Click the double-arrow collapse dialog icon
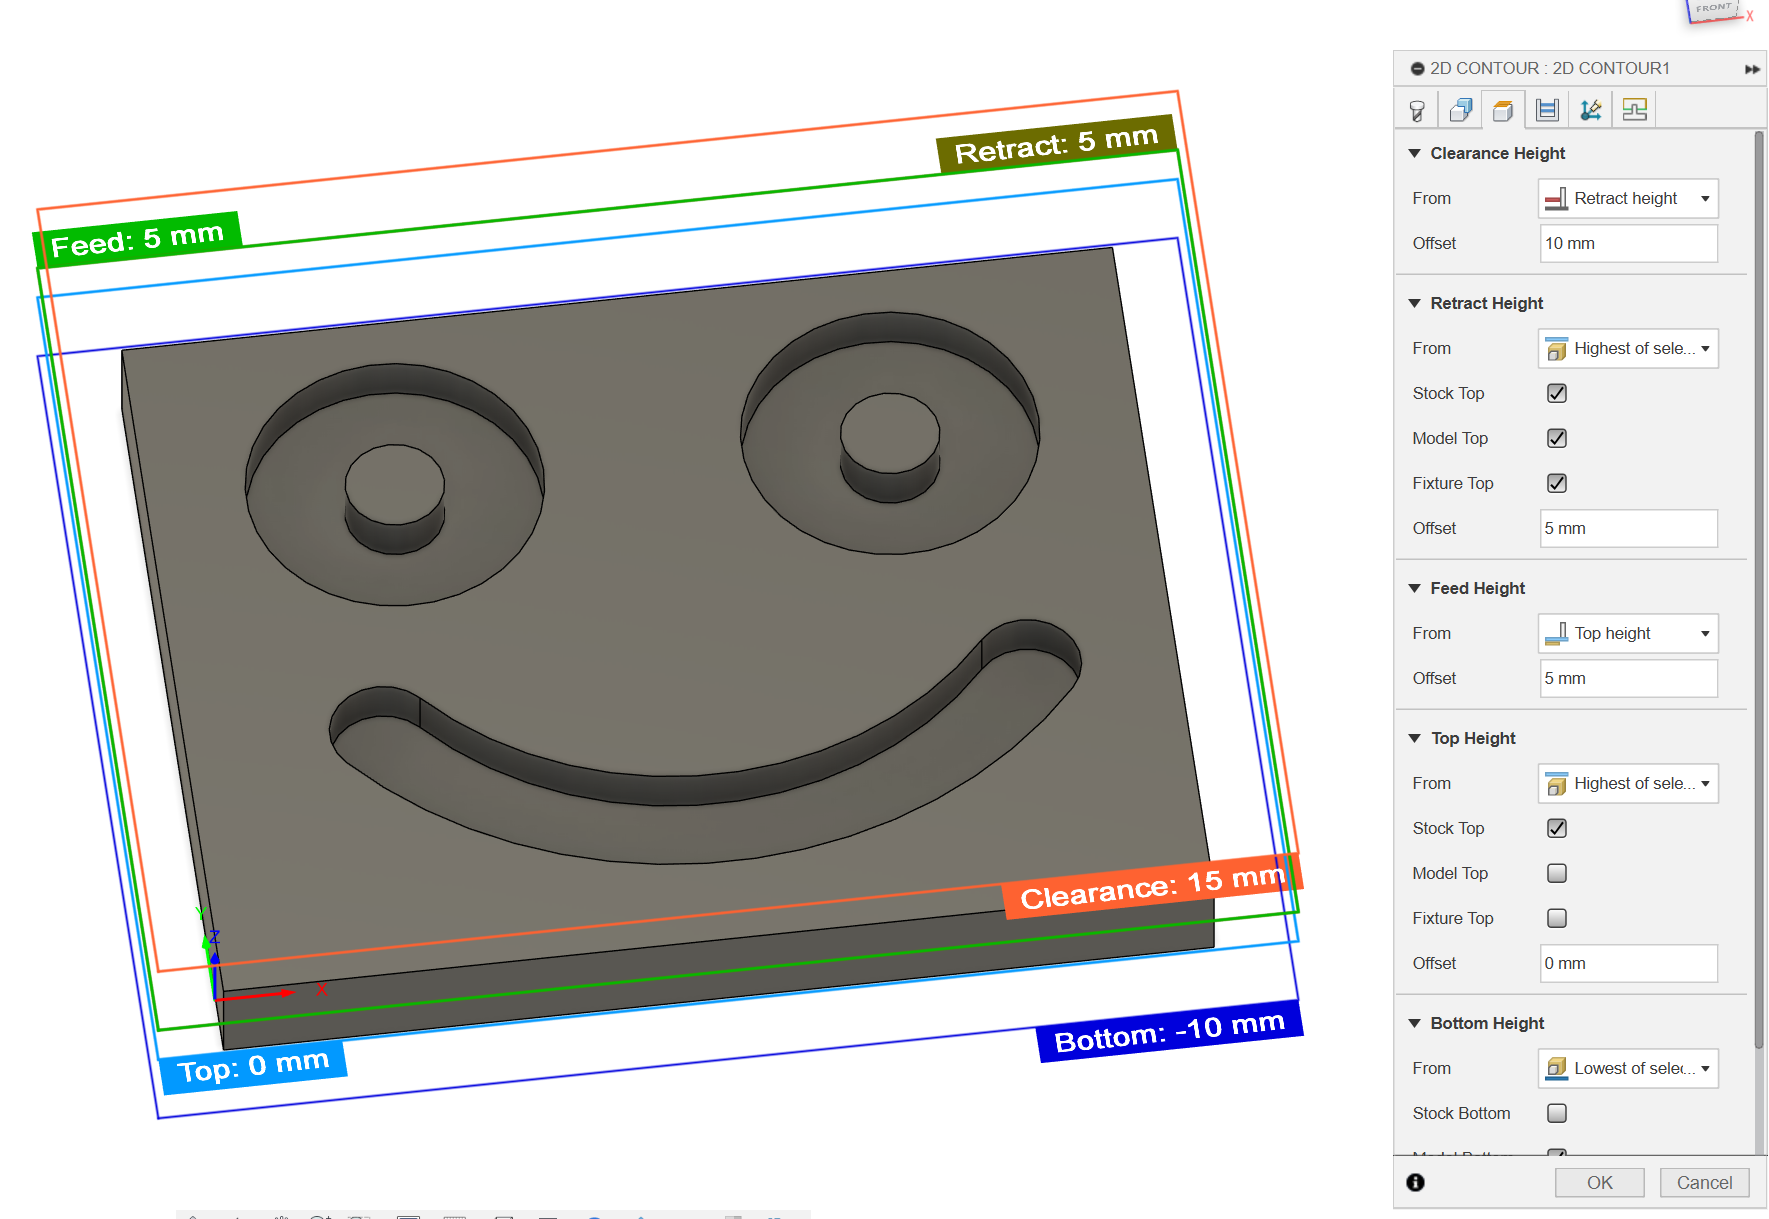 click(x=1752, y=69)
